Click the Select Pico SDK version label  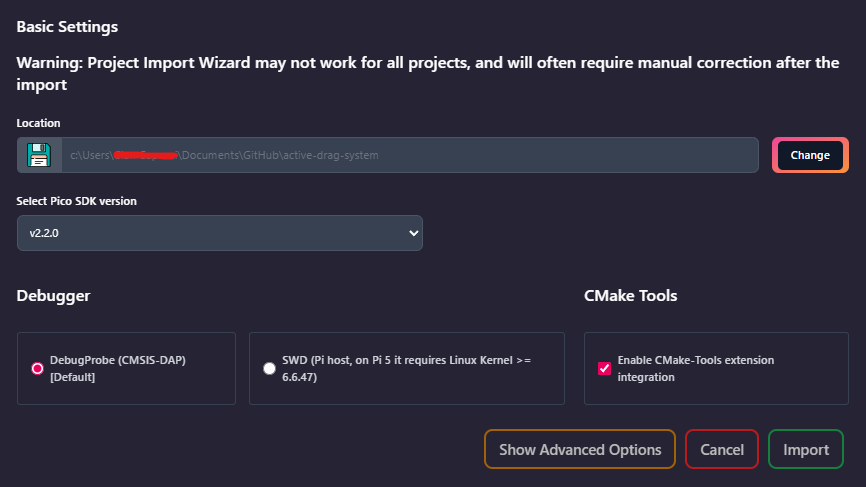pos(76,201)
